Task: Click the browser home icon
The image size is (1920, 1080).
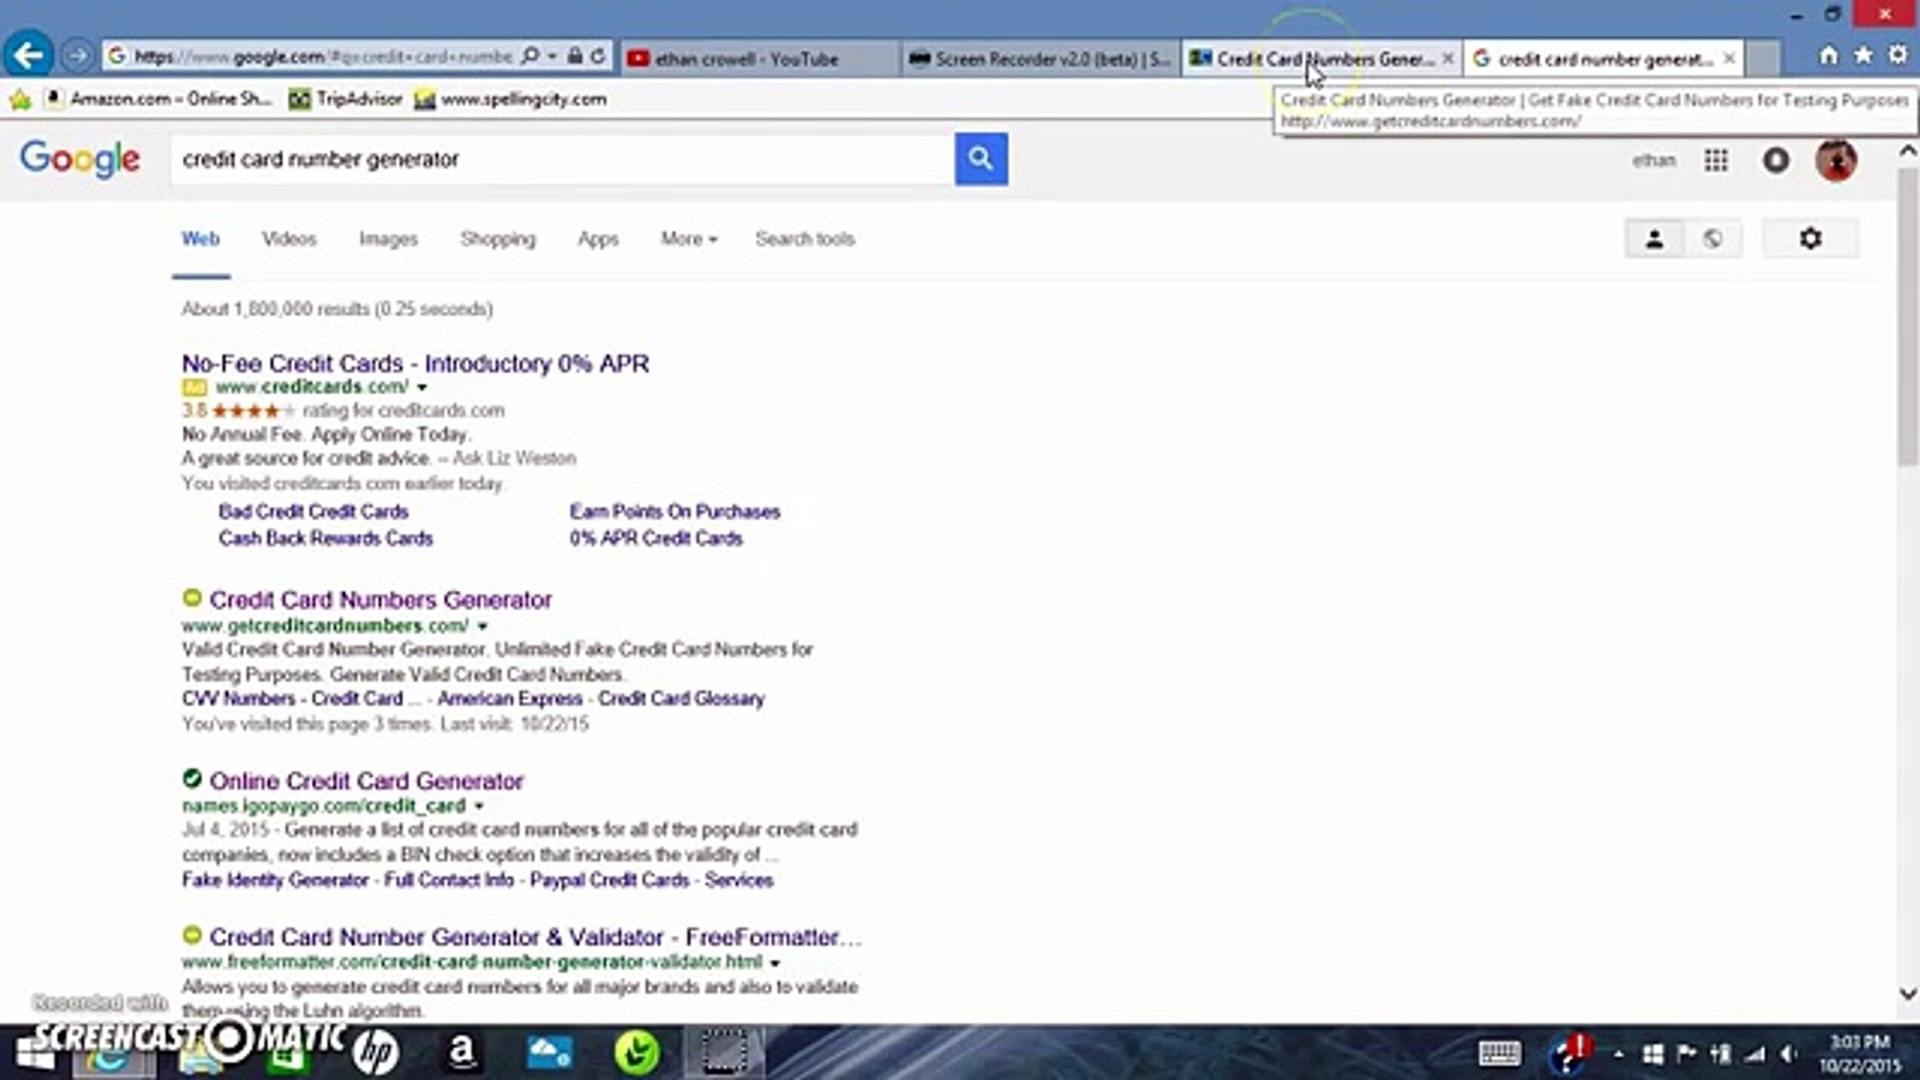Action: (x=1828, y=56)
